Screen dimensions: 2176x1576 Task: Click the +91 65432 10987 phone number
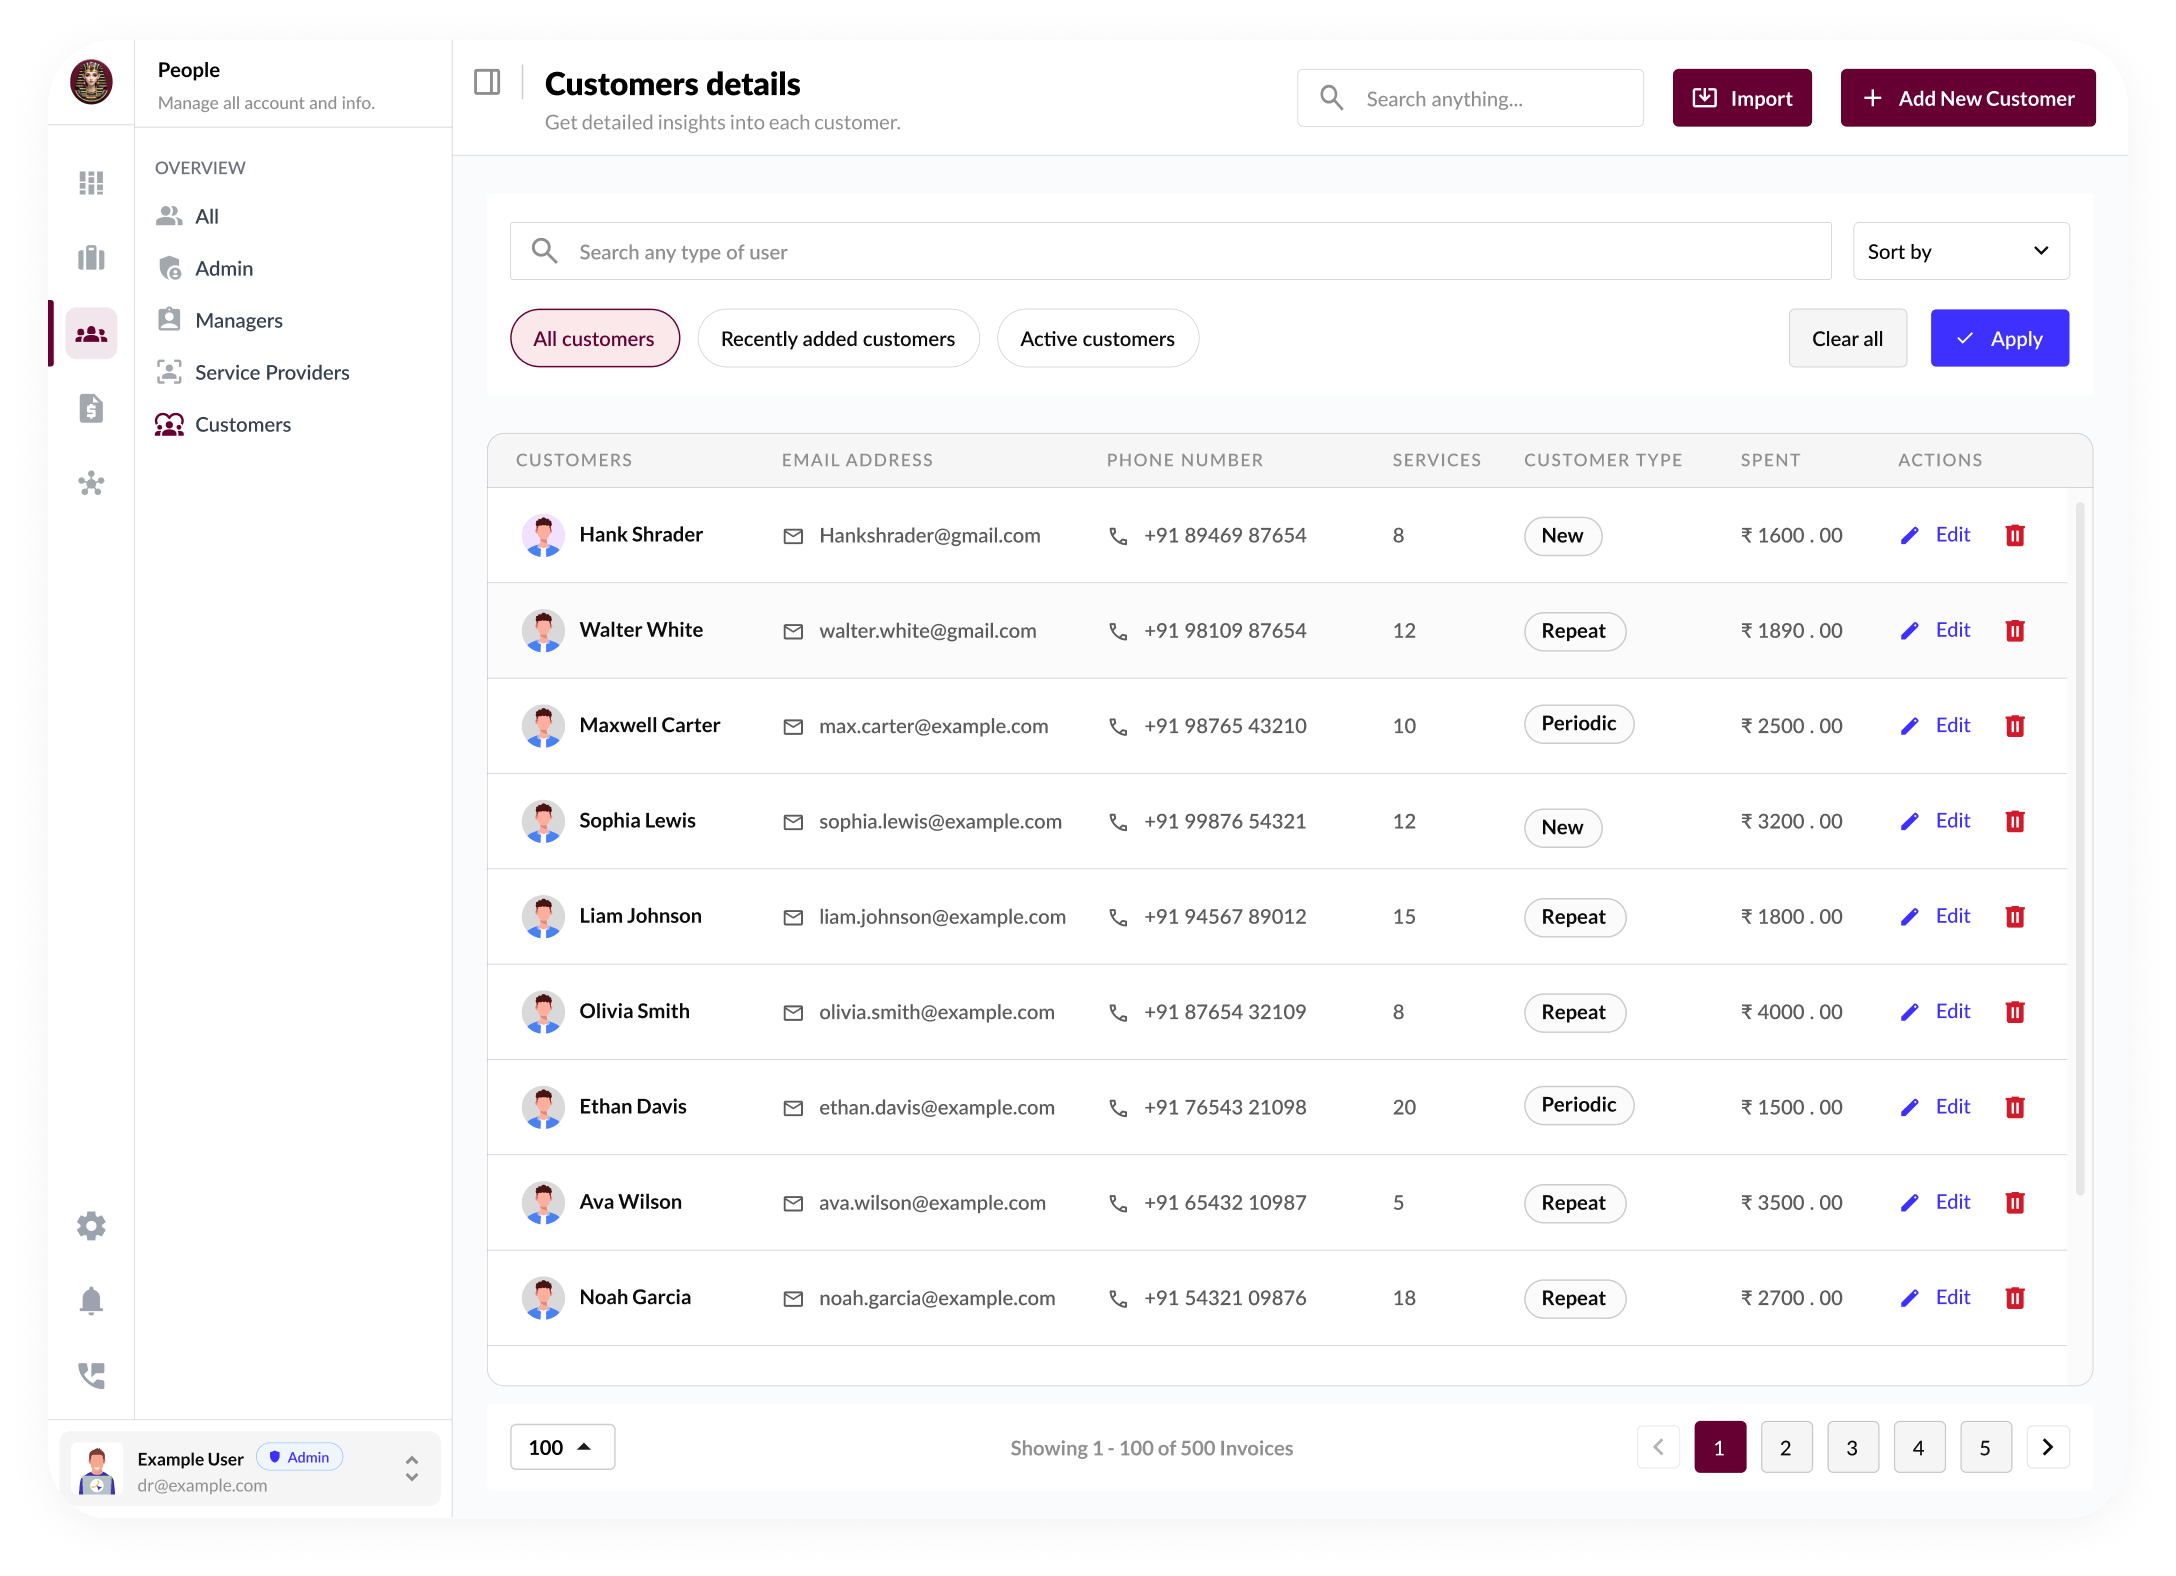pos(1225,1203)
